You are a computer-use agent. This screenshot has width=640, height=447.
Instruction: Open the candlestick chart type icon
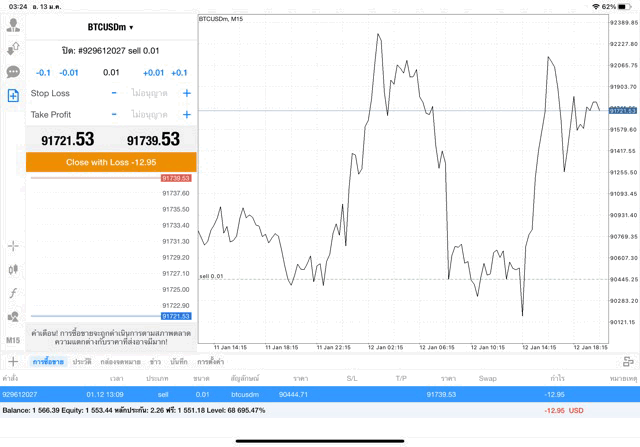tap(13, 269)
